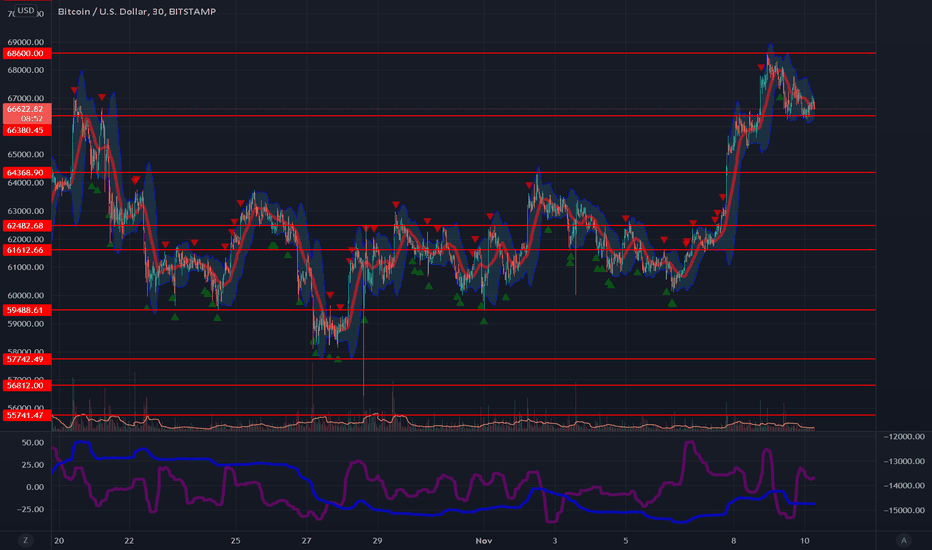Click the Z timezone button
Screen dimensions: 932x550
[x=25, y=540]
